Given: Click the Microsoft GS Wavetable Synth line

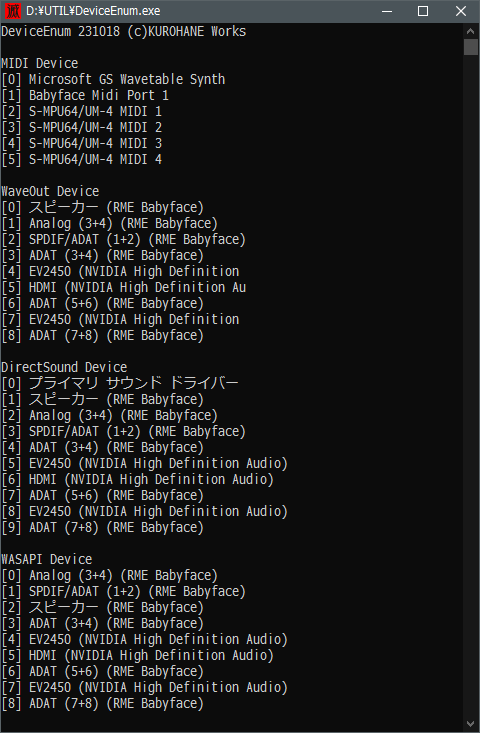Looking at the screenshot, I should point(113,79).
